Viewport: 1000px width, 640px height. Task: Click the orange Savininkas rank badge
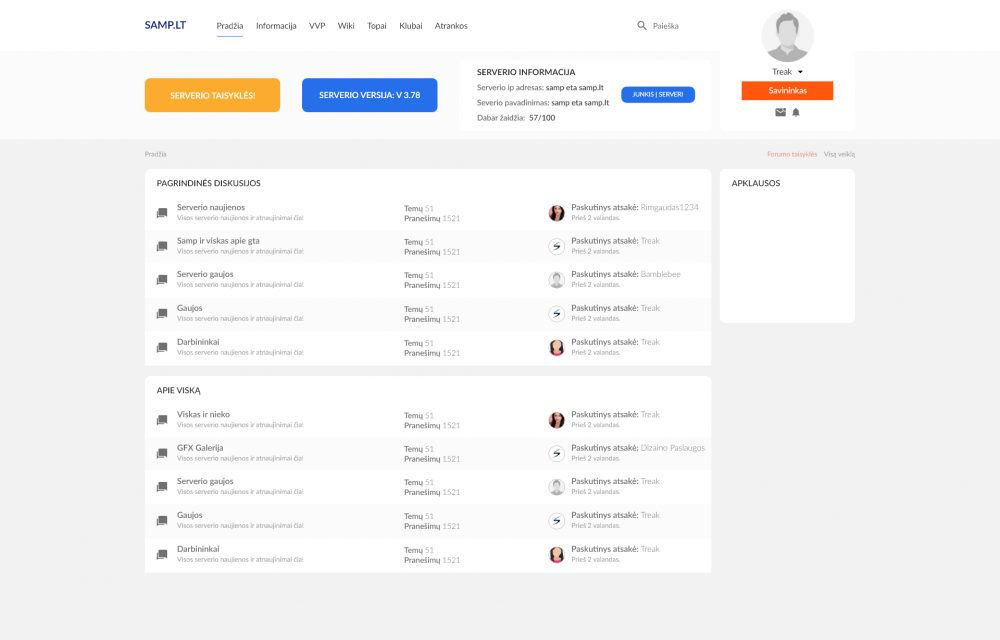[x=787, y=91]
